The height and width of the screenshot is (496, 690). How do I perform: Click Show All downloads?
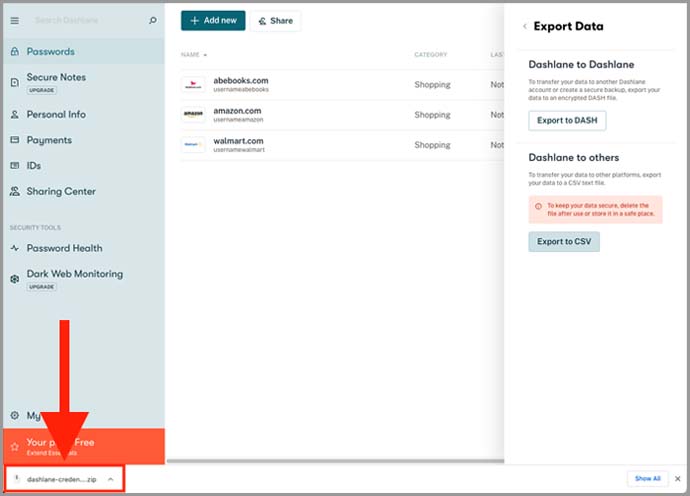pyautogui.click(x=647, y=478)
